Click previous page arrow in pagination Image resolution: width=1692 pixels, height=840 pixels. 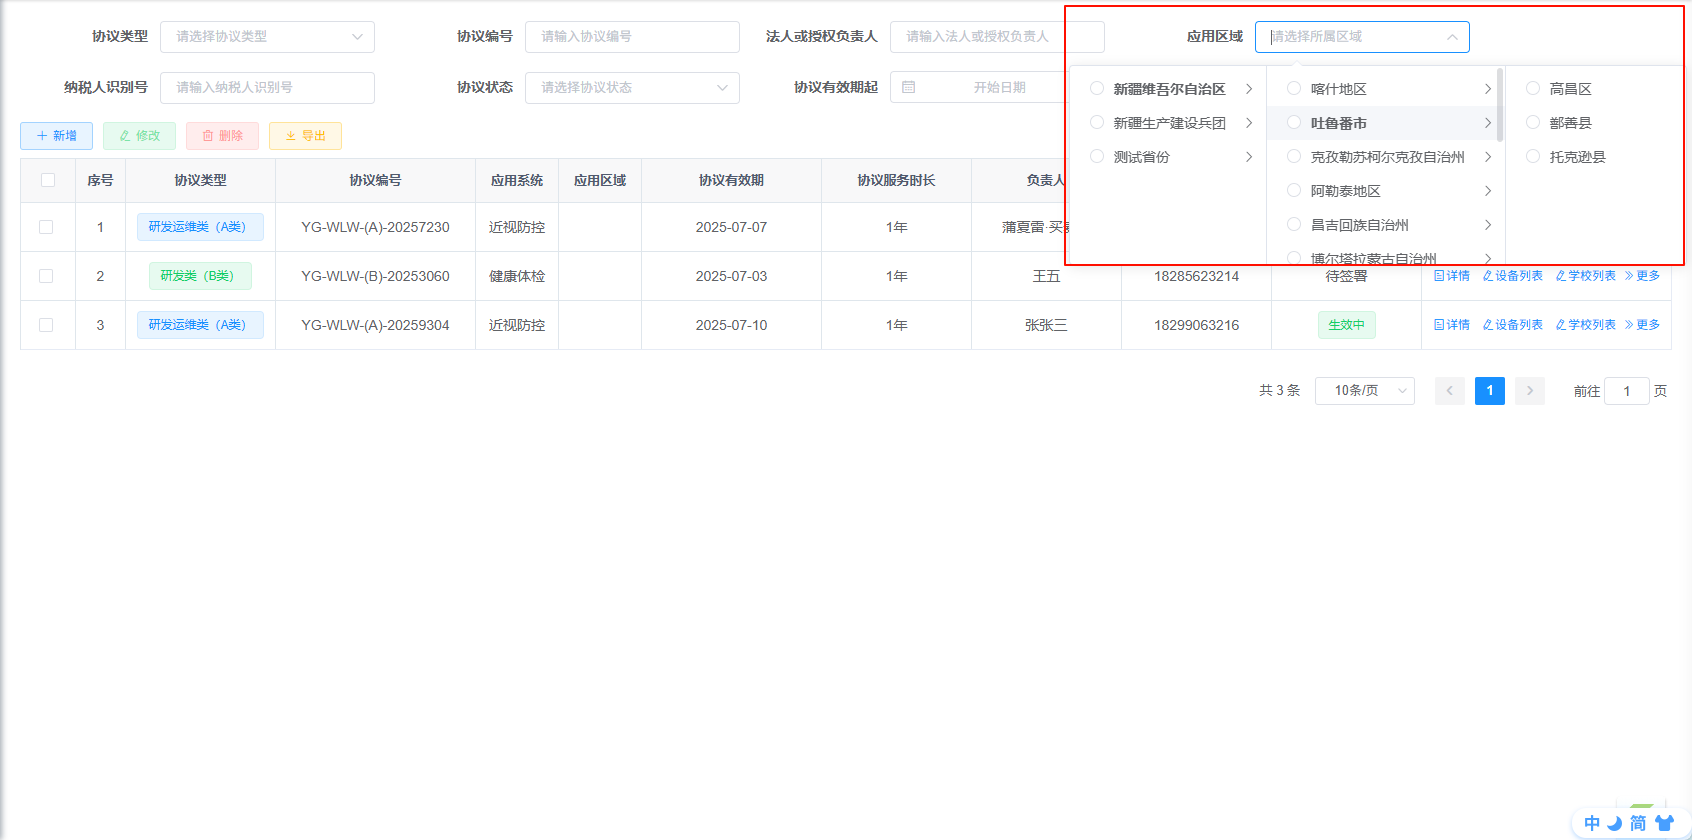1450,391
